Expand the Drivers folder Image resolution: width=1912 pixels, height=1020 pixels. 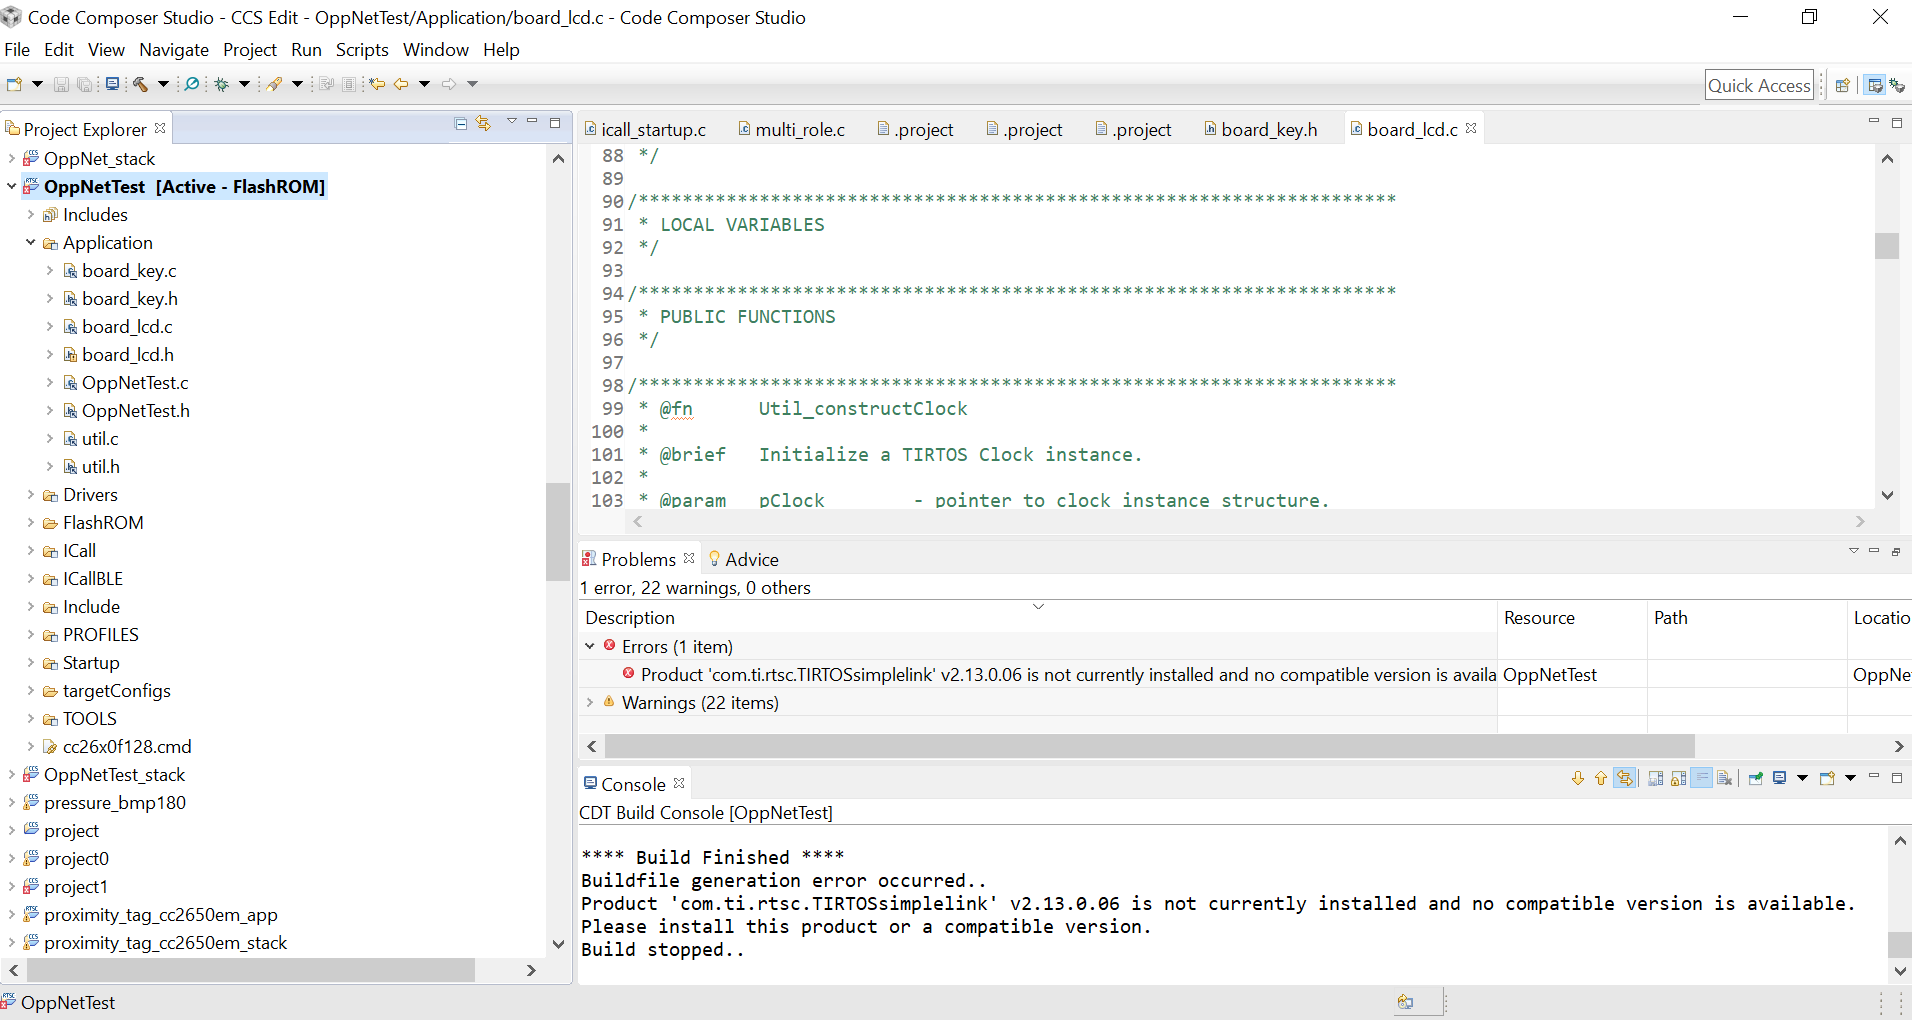31,494
